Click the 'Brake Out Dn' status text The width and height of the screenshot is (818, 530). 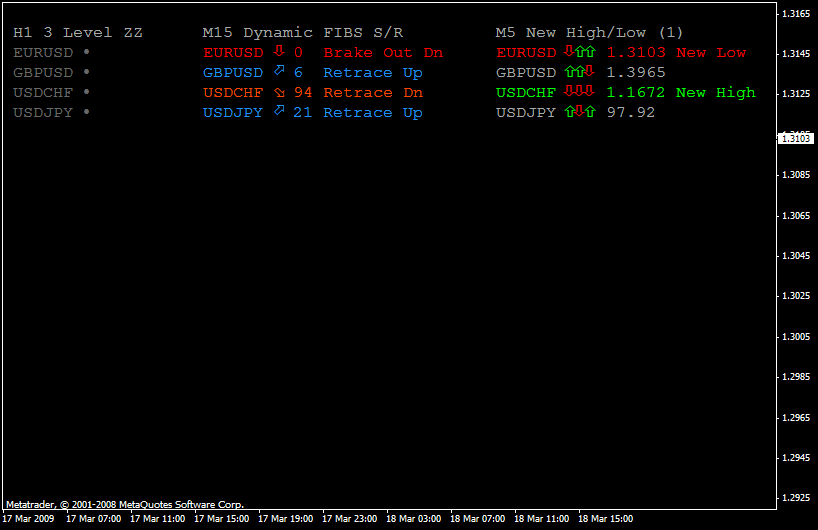coord(383,53)
